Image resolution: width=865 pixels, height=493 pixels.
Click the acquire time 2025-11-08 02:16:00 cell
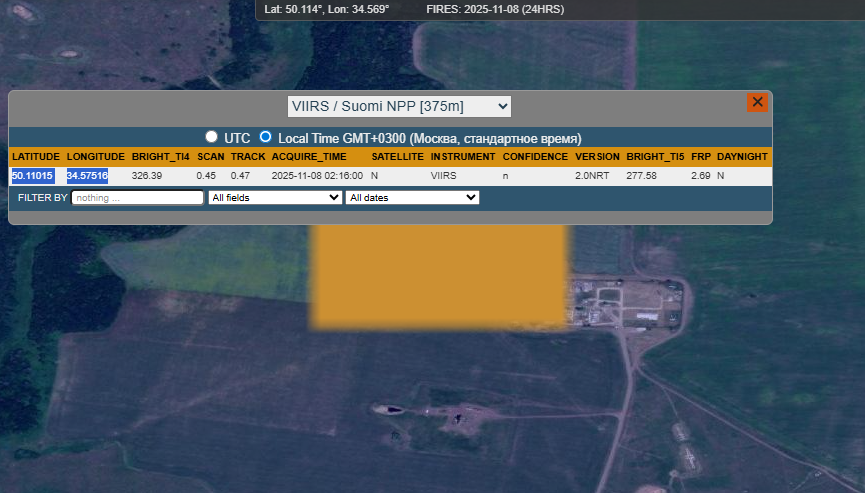click(317, 176)
